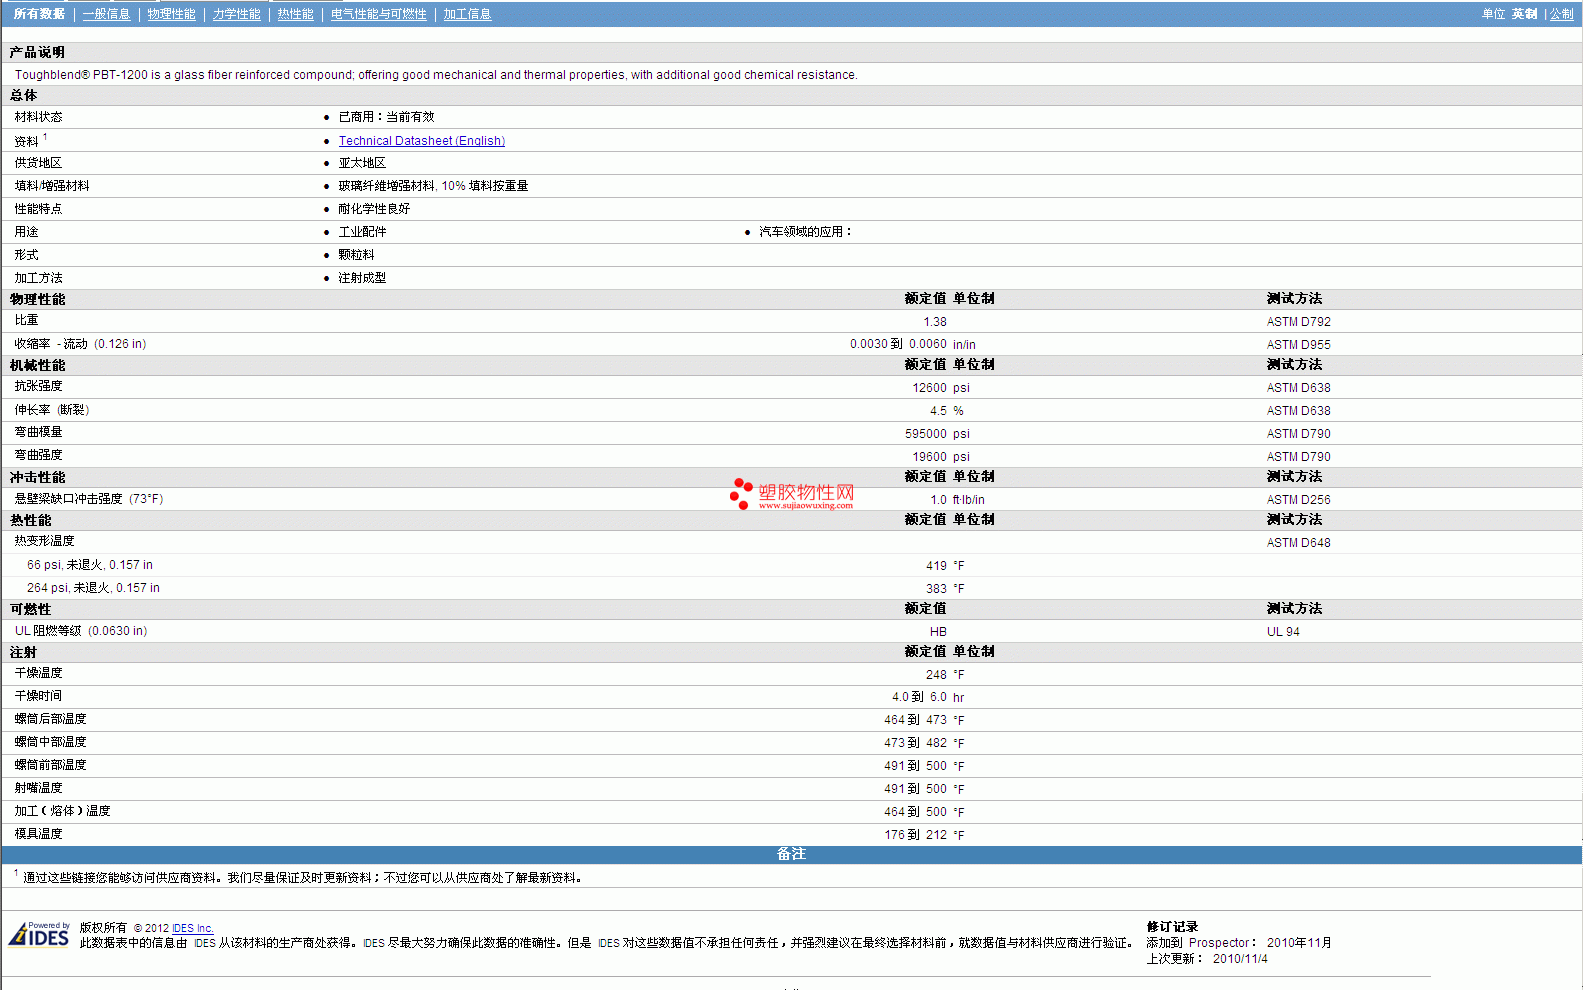Viewport: 1583px width, 990px height.
Task: Click 已商用:当前有效 status entry
Action: [x=386, y=117]
